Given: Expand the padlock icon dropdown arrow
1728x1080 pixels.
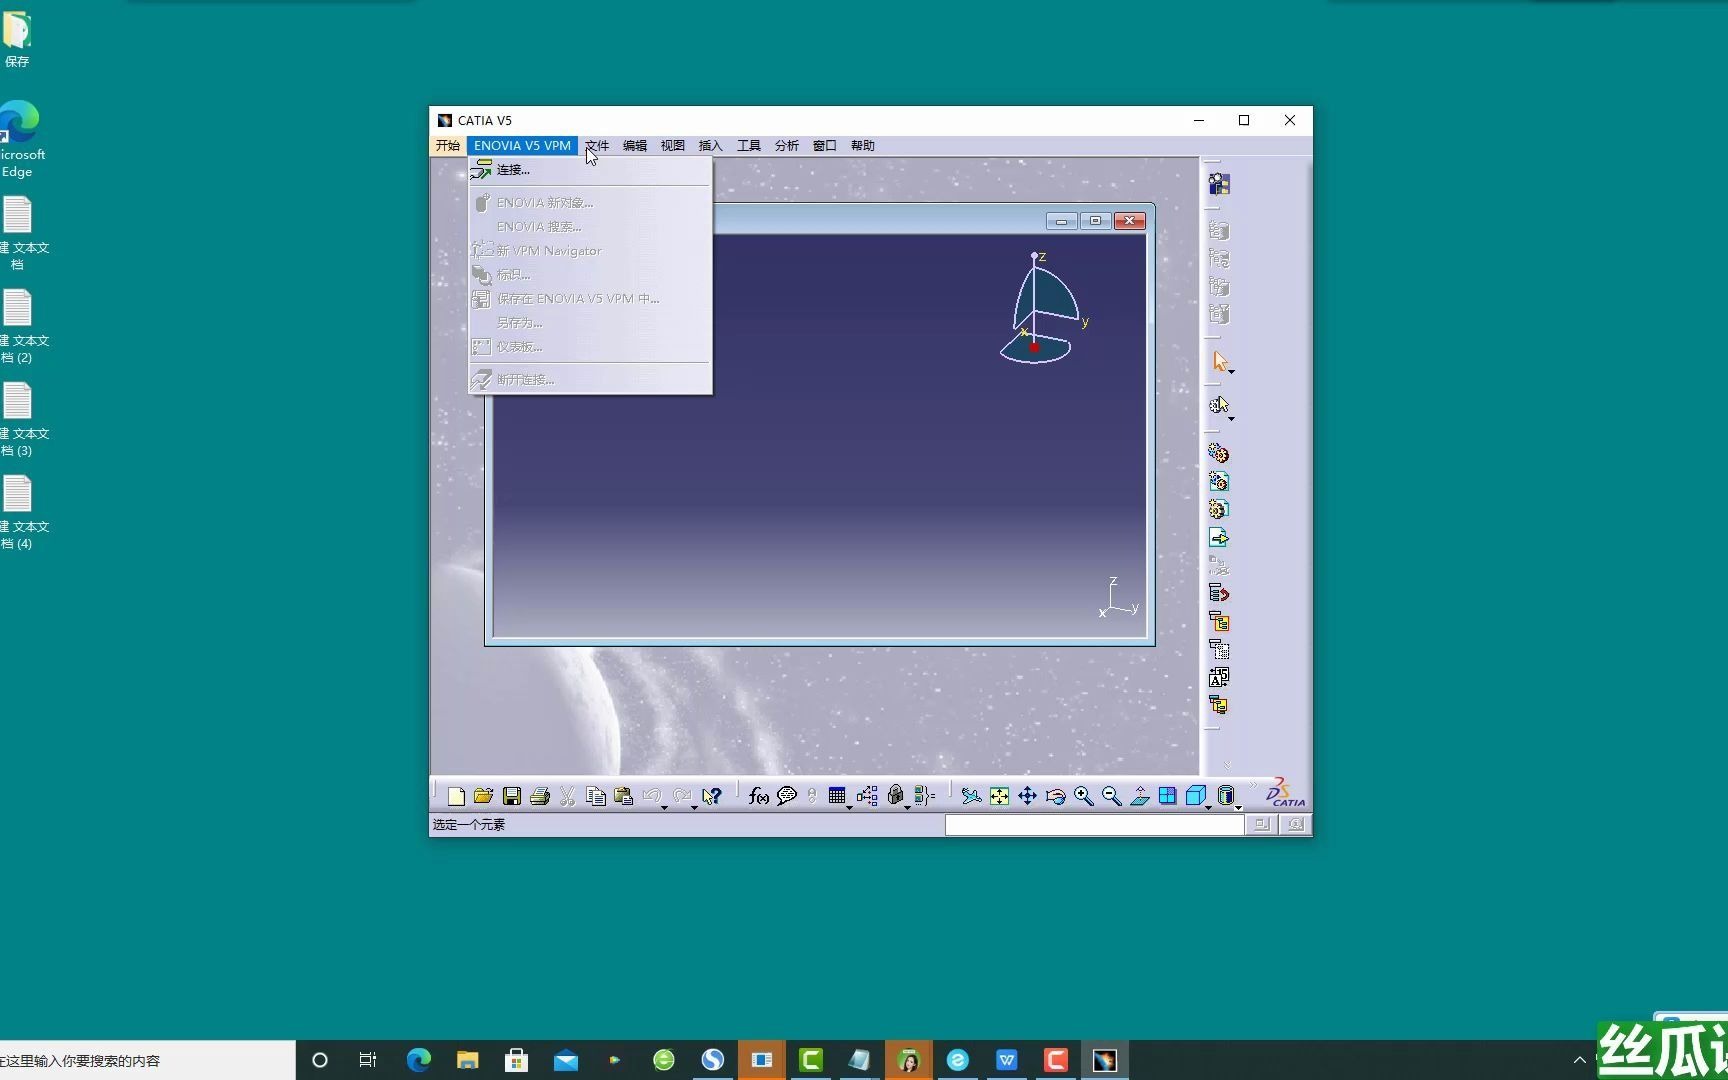Looking at the screenshot, I should coord(907,807).
